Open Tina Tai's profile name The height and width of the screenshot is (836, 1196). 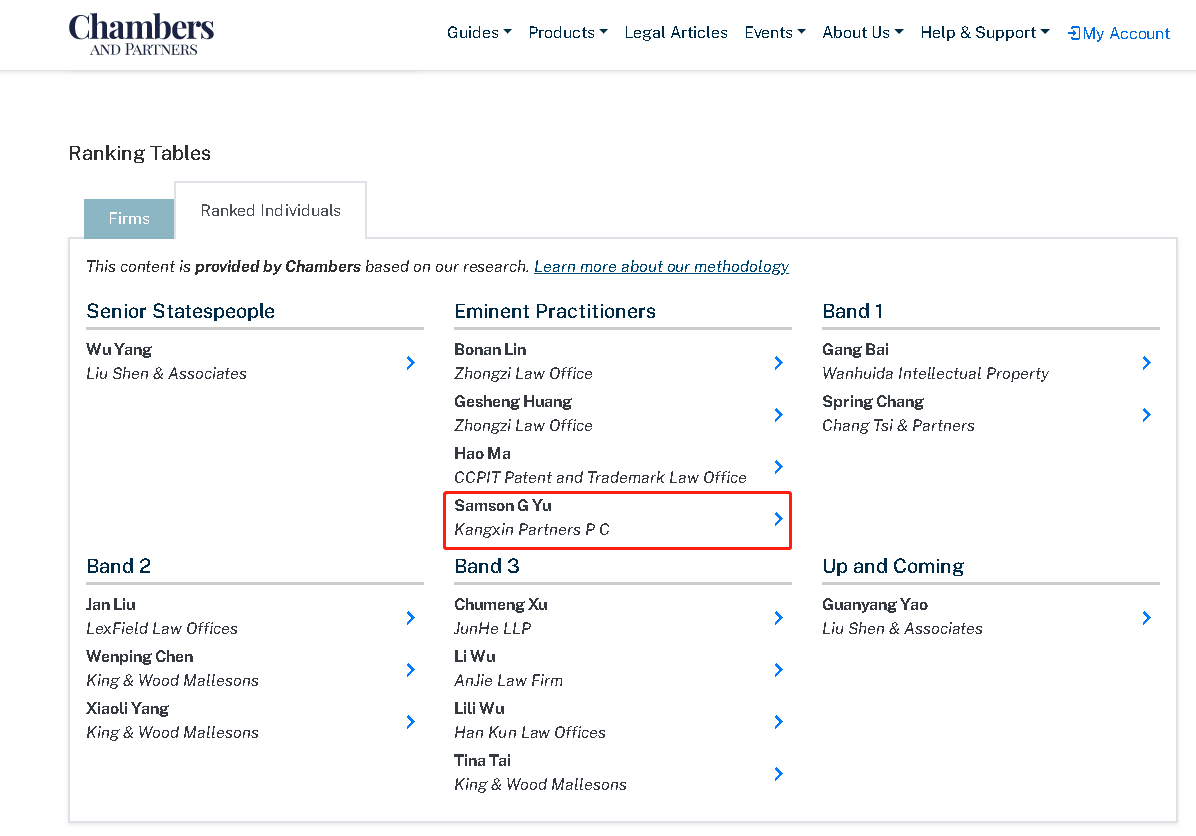(483, 760)
